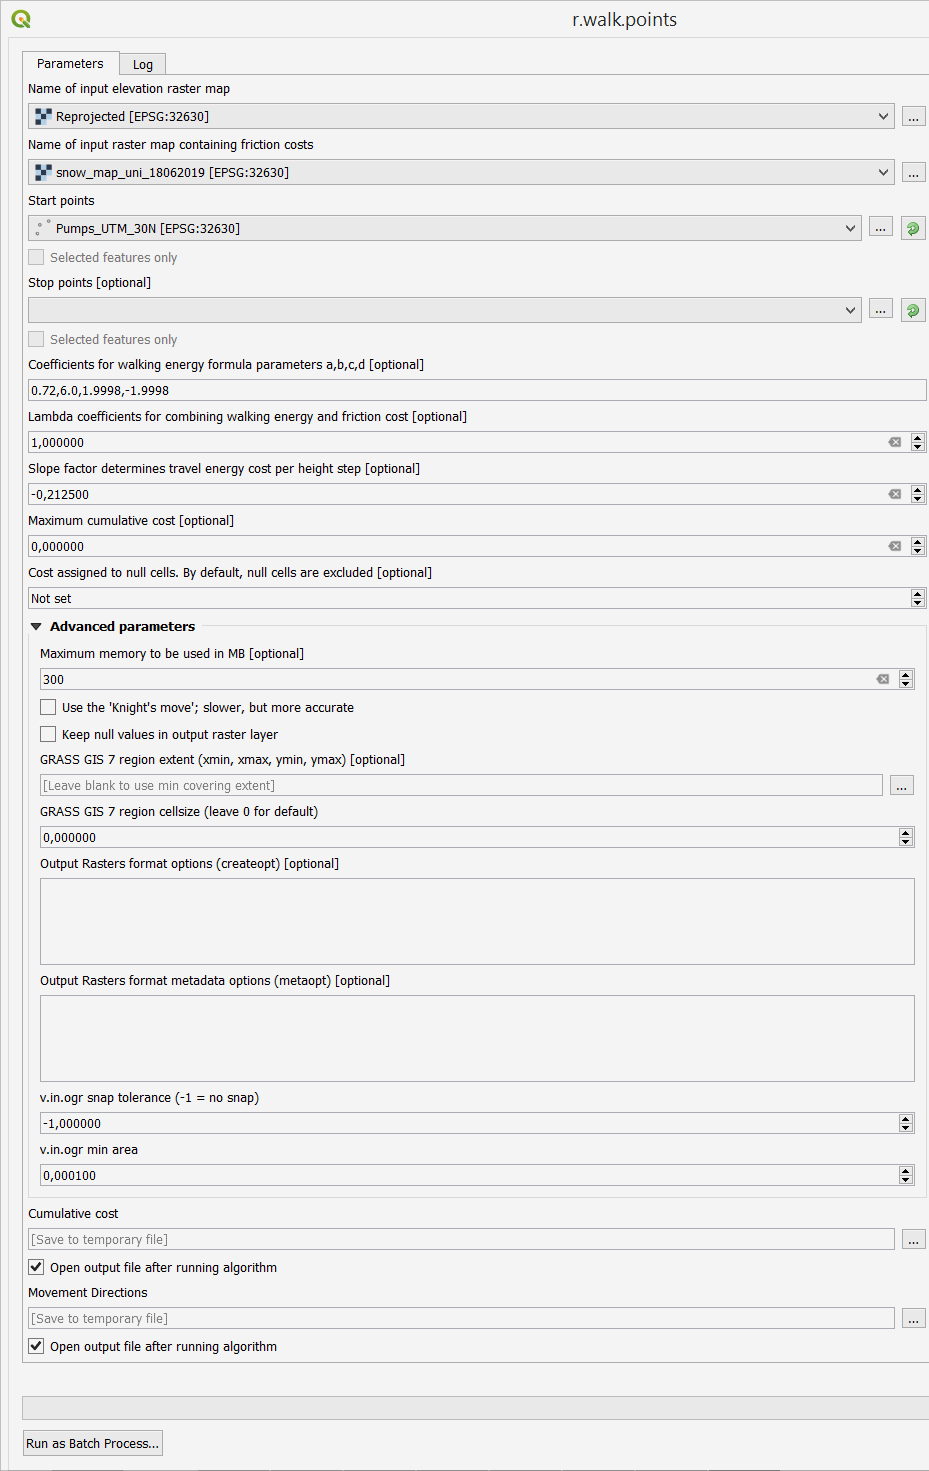Click the raster icon beside Reprojected layer
This screenshot has width=929, height=1471.
point(42,116)
